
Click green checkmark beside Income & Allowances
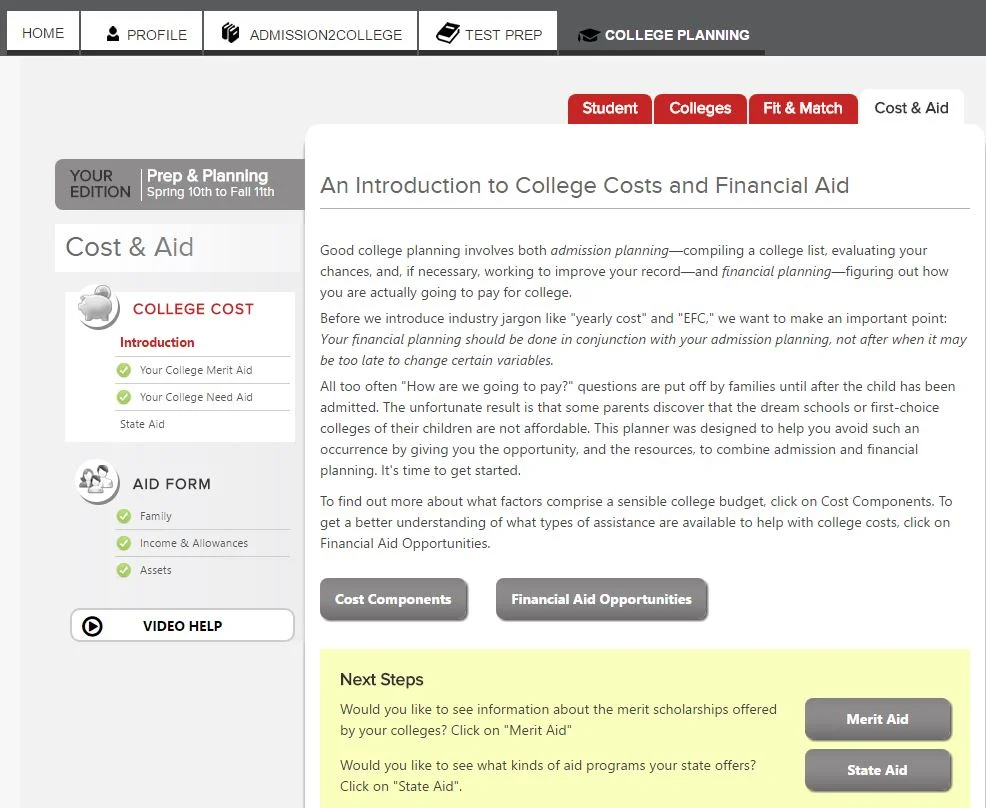click(124, 543)
